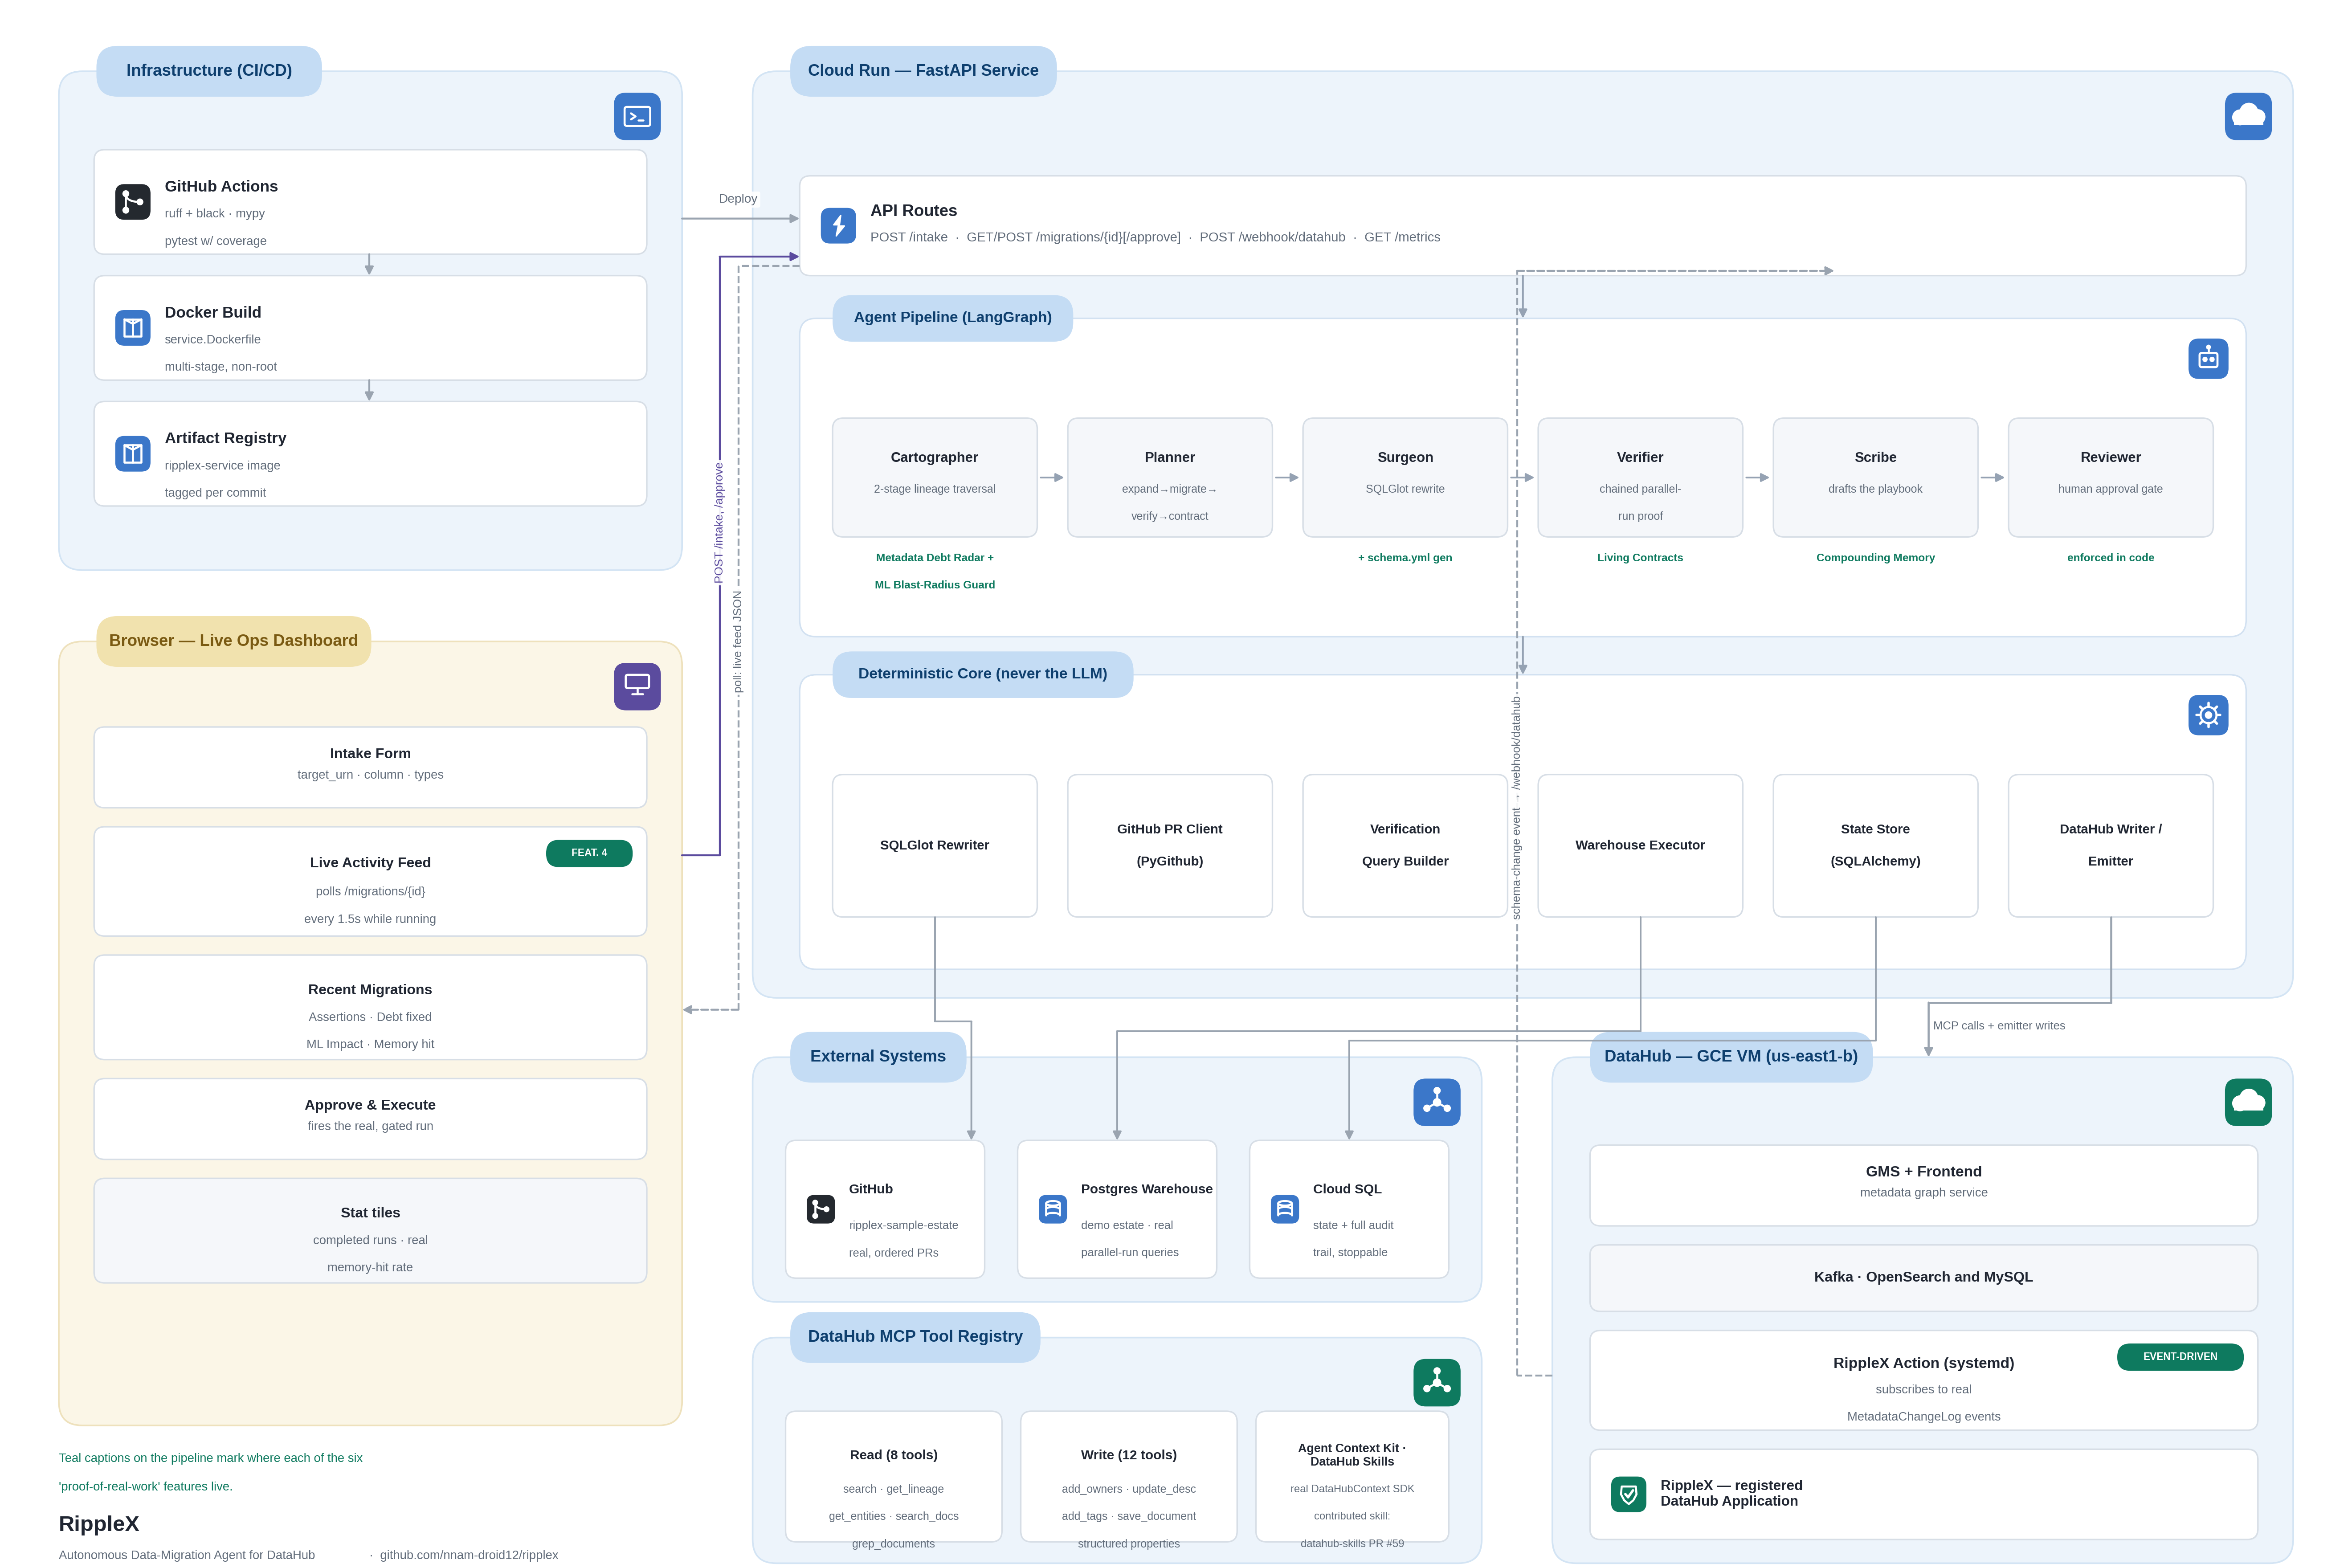The width and height of the screenshot is (2352, 1568).
Task: Click the 'MCP calls + emitter writes' label
Action: tap(1999, 1026)
